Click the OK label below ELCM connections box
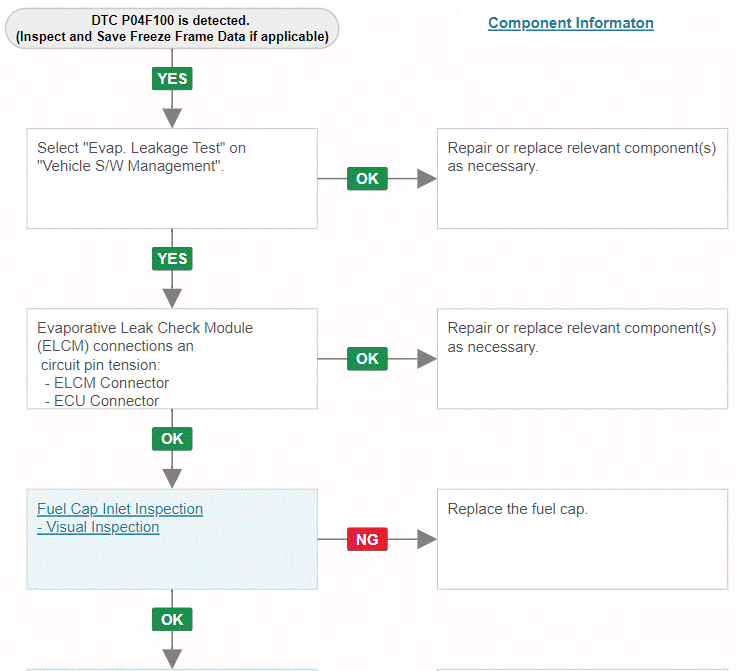The height and width of the screenshot is (671, 738). (172, 439)
